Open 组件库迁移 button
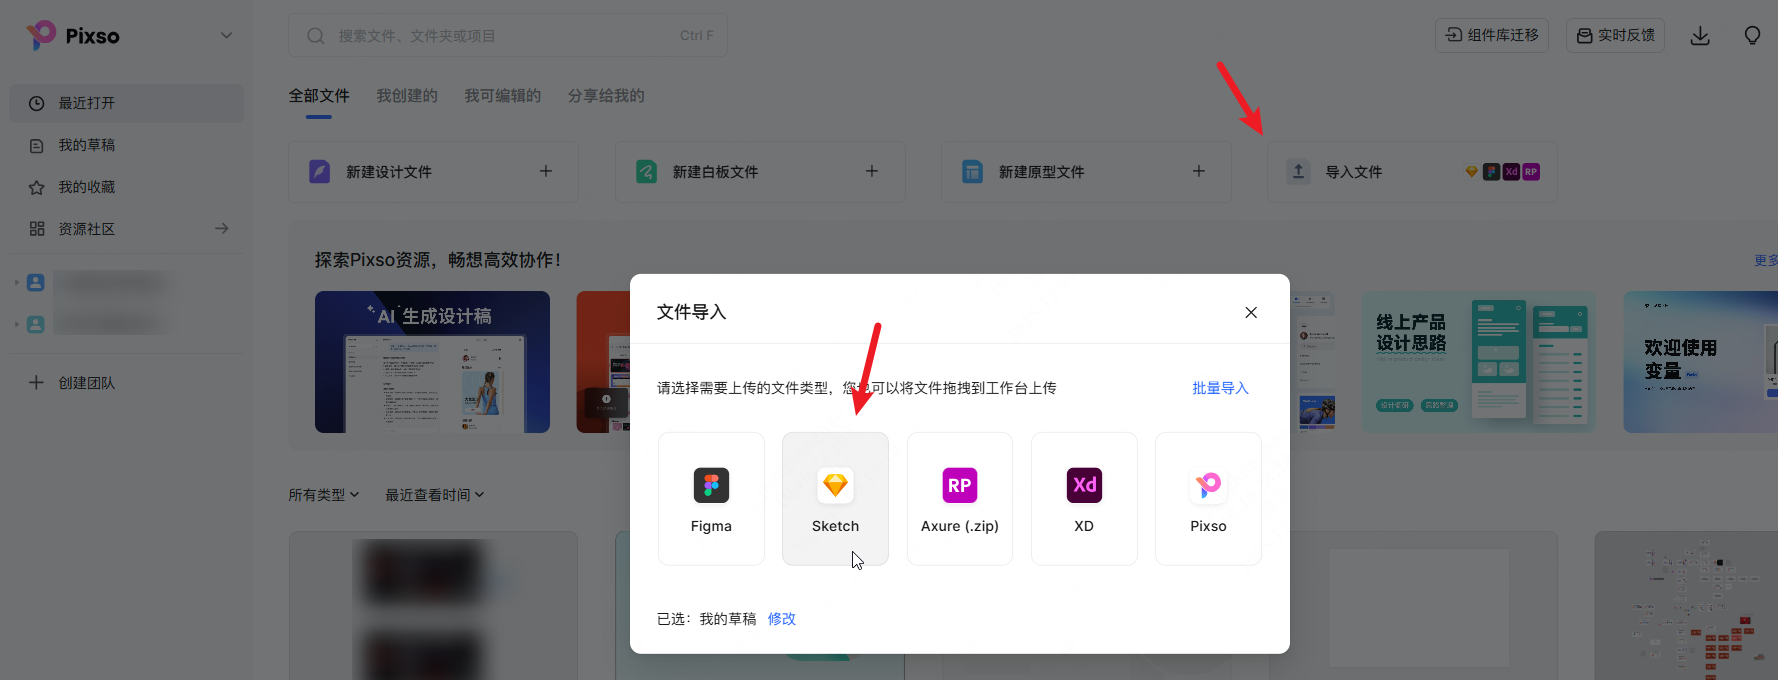The width and height of the screenshot is (1778, 680). coord(1492,35)
